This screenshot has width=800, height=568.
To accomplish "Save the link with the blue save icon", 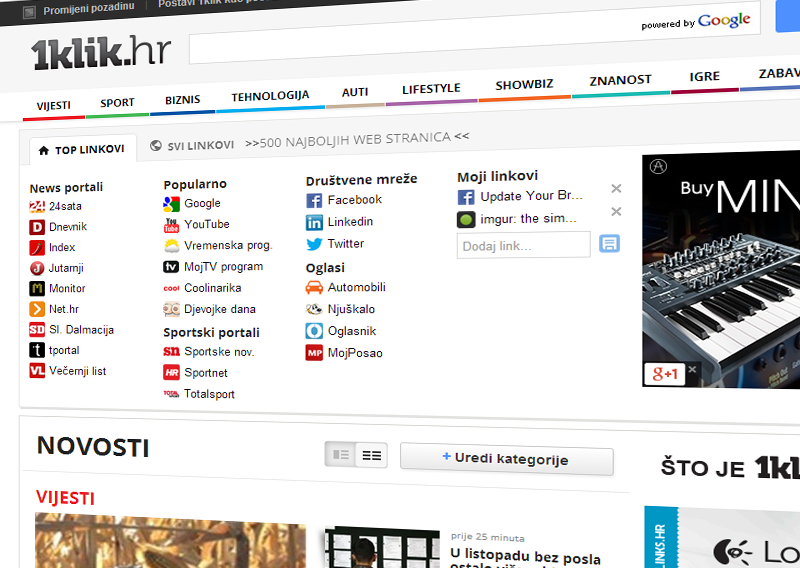I will click(609, 243).
